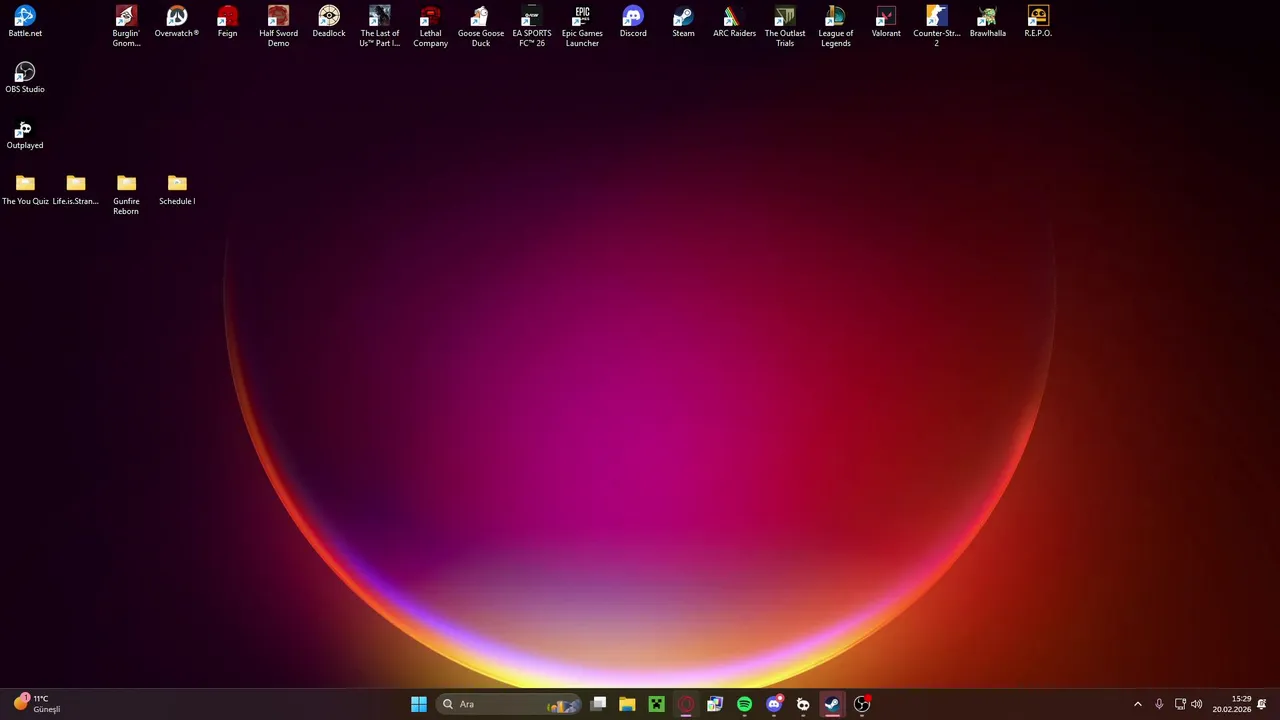
Task: Select the Counter-Strike 2 desktop icon
Action: (937, 26)
